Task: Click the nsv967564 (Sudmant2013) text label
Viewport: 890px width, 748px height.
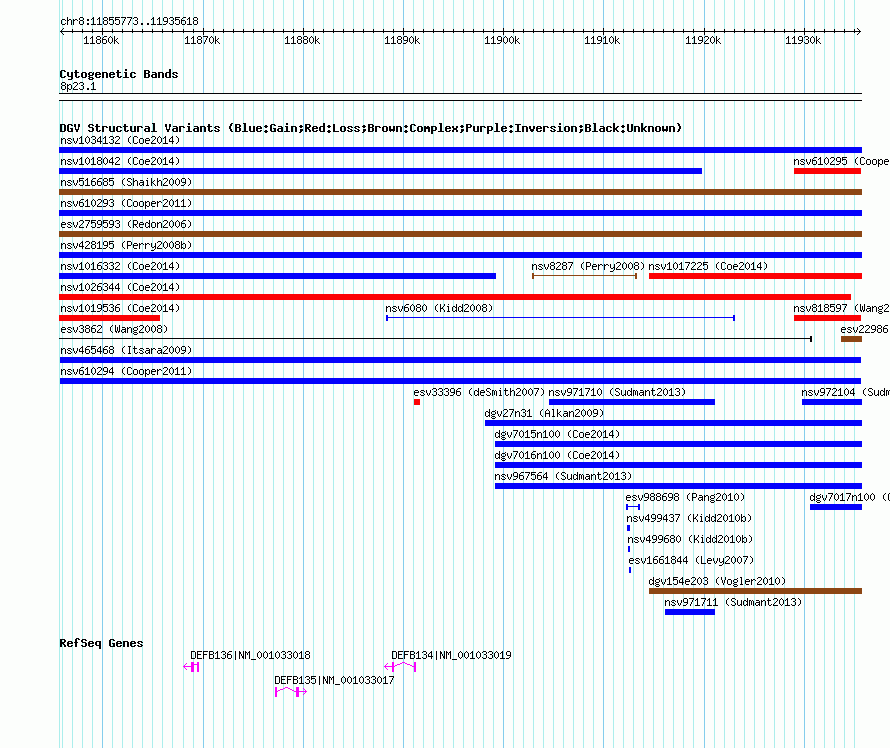Action: tap(563, 476)
